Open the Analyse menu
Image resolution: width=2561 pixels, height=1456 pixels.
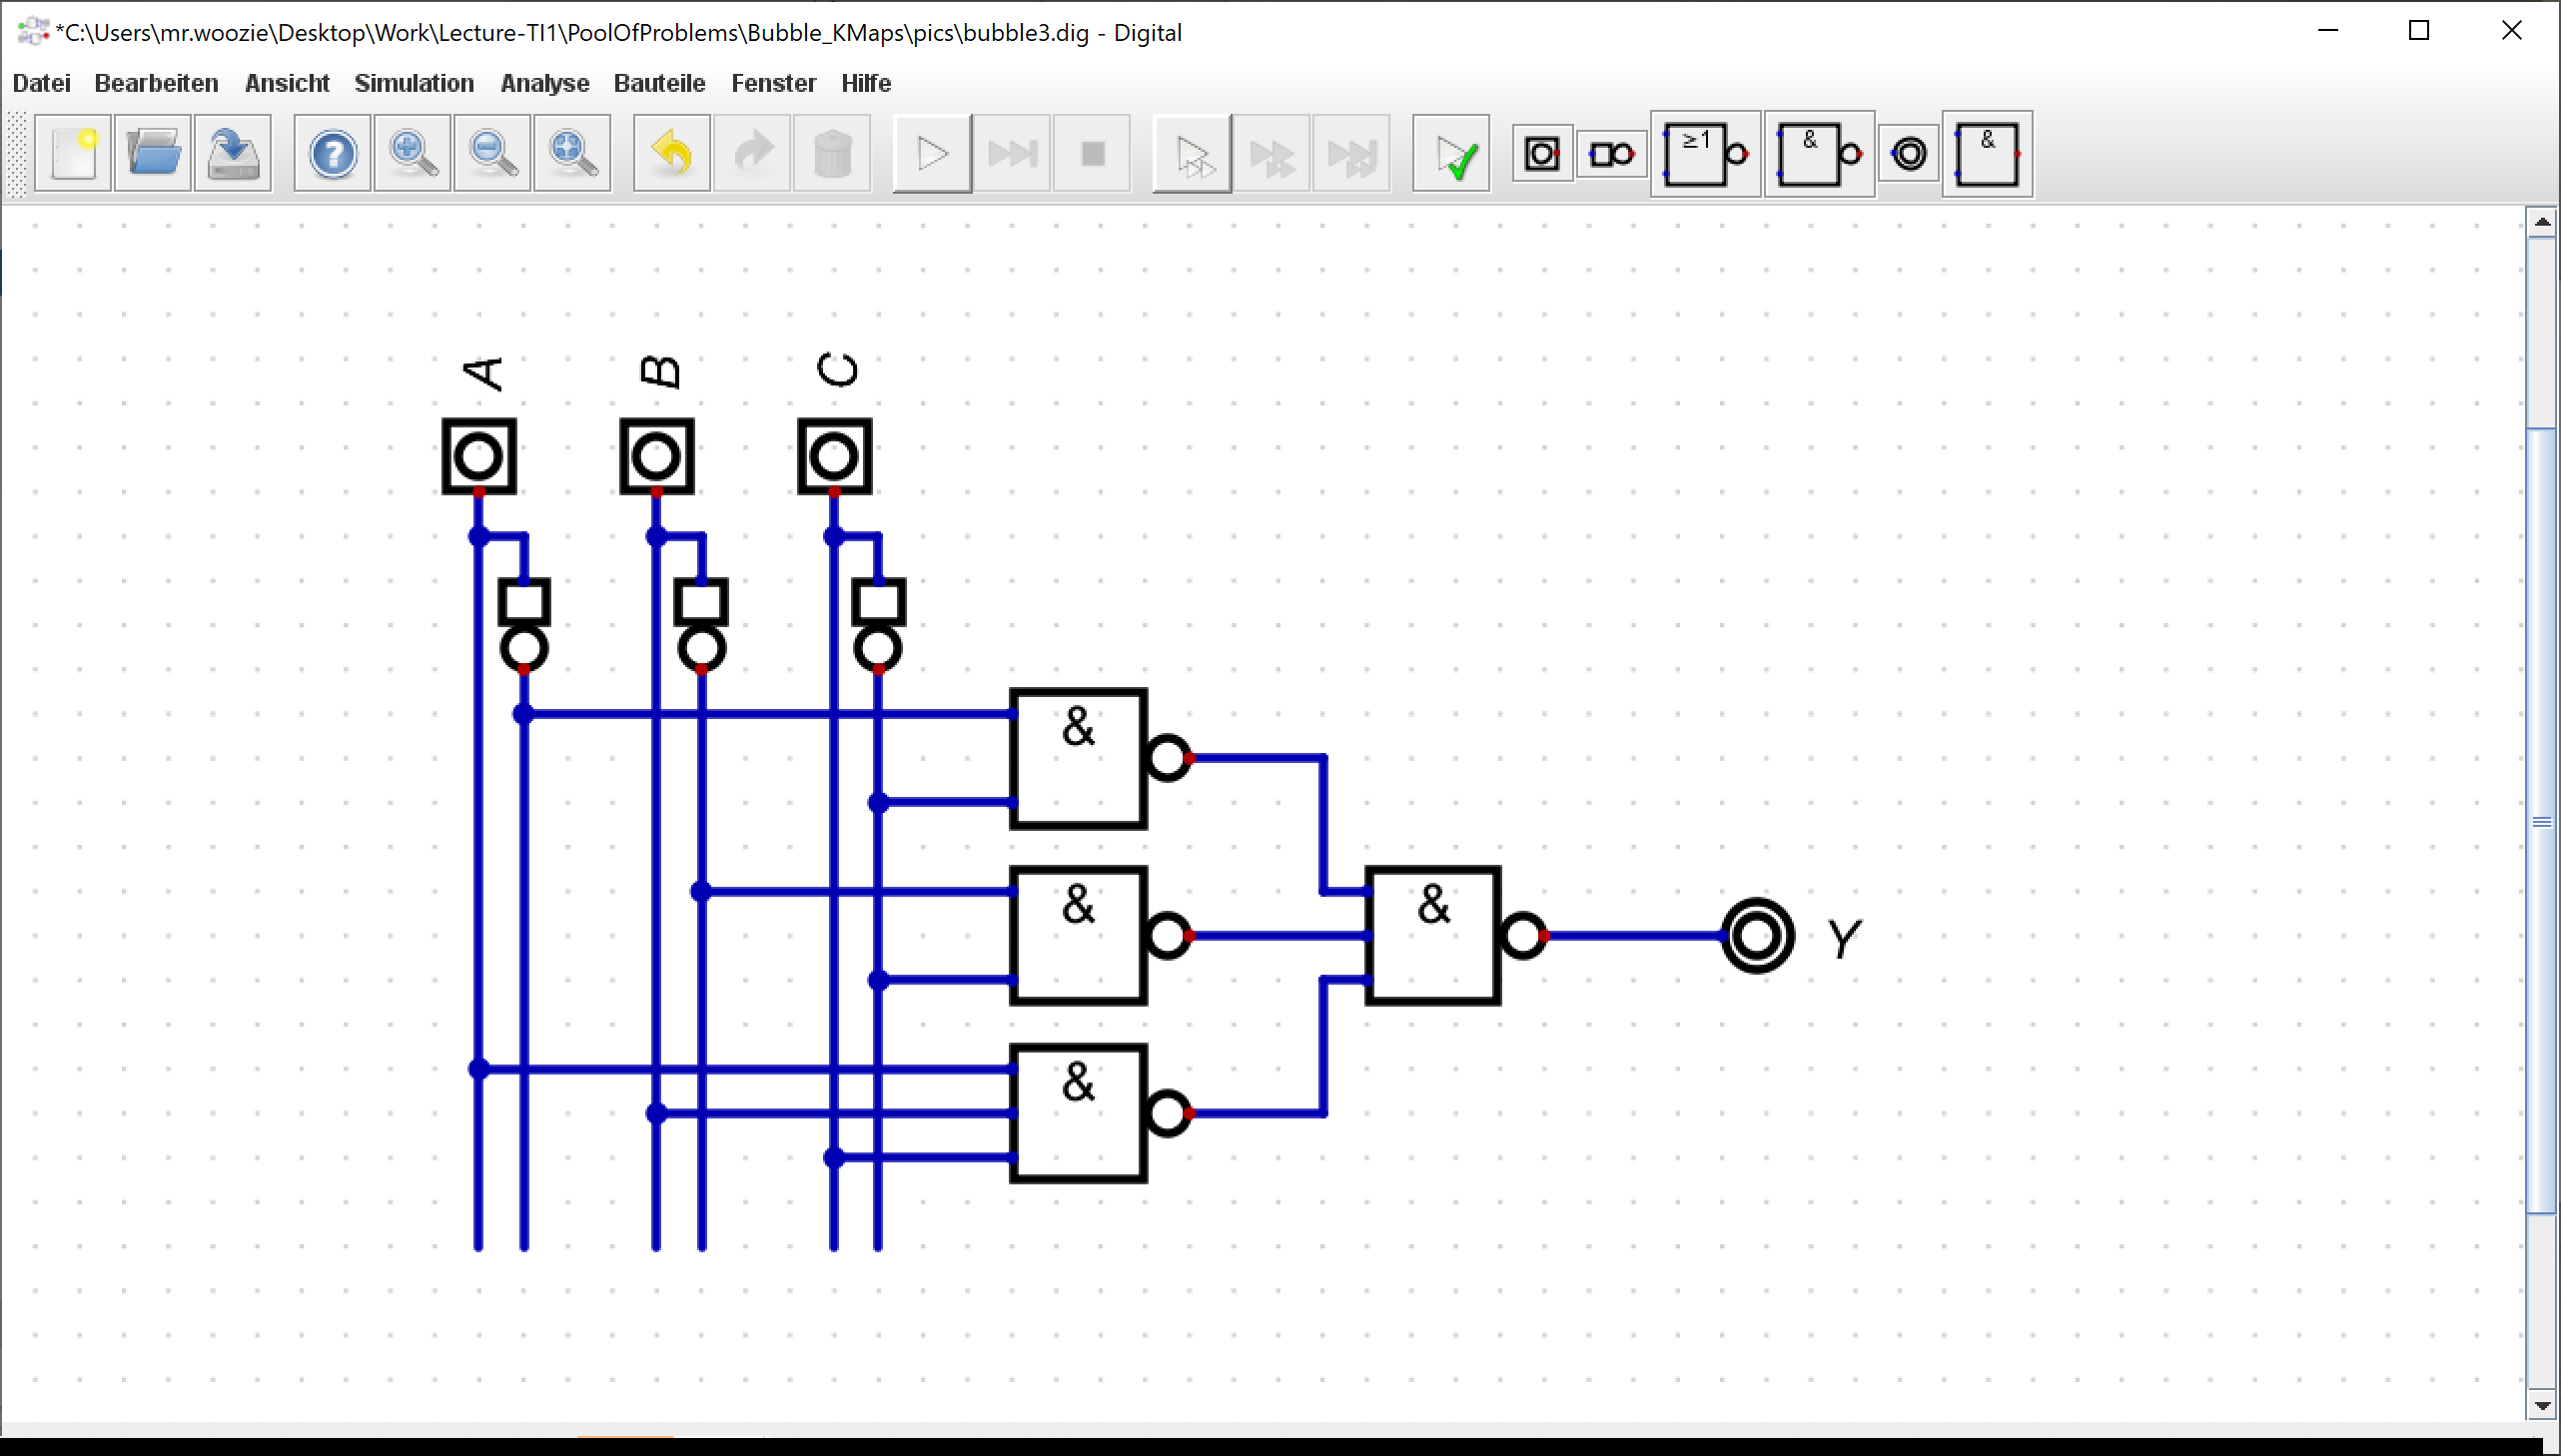coord(545,83)
